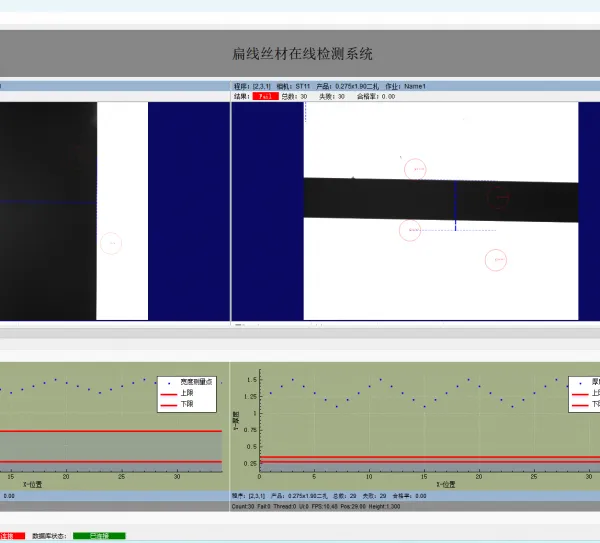Click the X-位置 axis label under the width chart

33,484
